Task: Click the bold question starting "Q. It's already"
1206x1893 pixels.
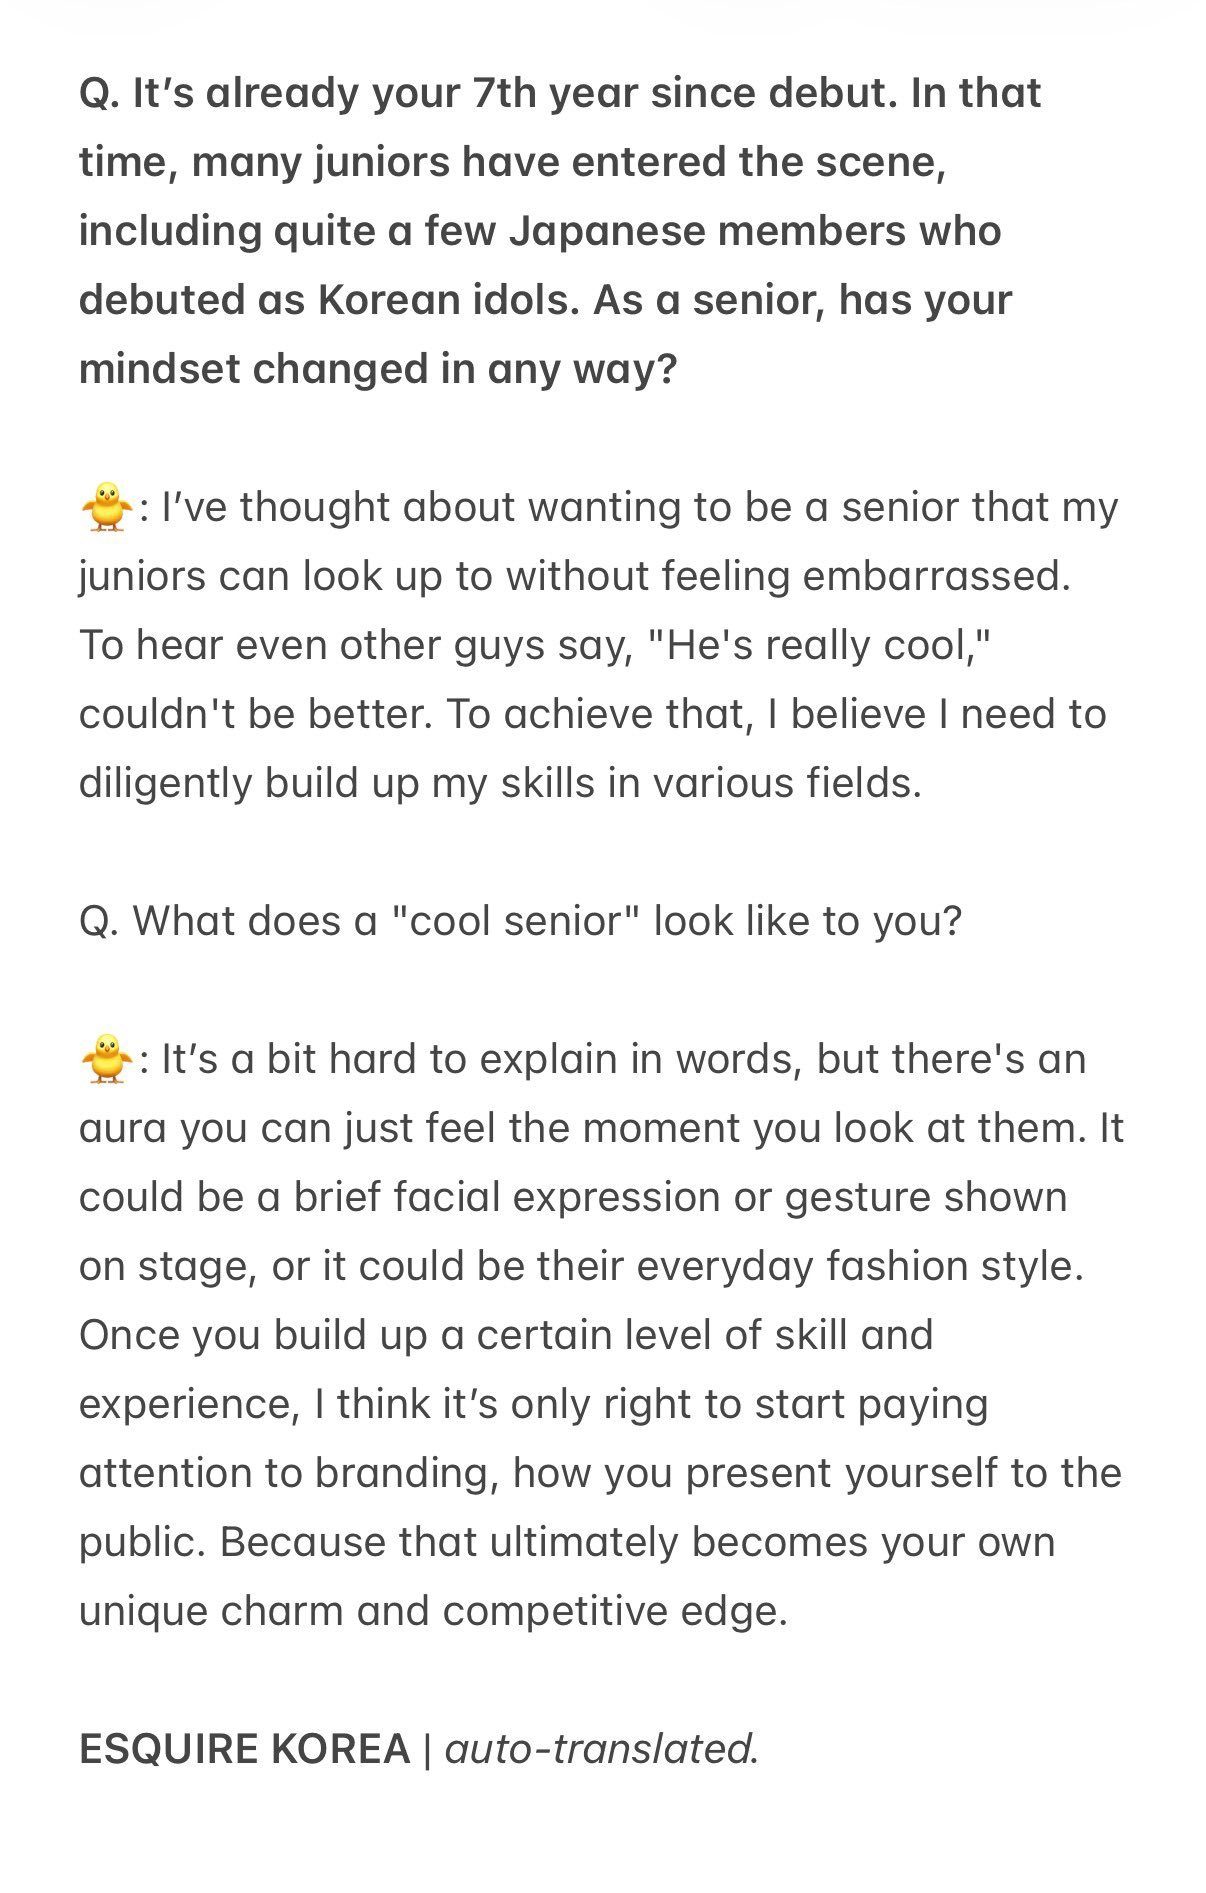Action: [x=560, y=231]
